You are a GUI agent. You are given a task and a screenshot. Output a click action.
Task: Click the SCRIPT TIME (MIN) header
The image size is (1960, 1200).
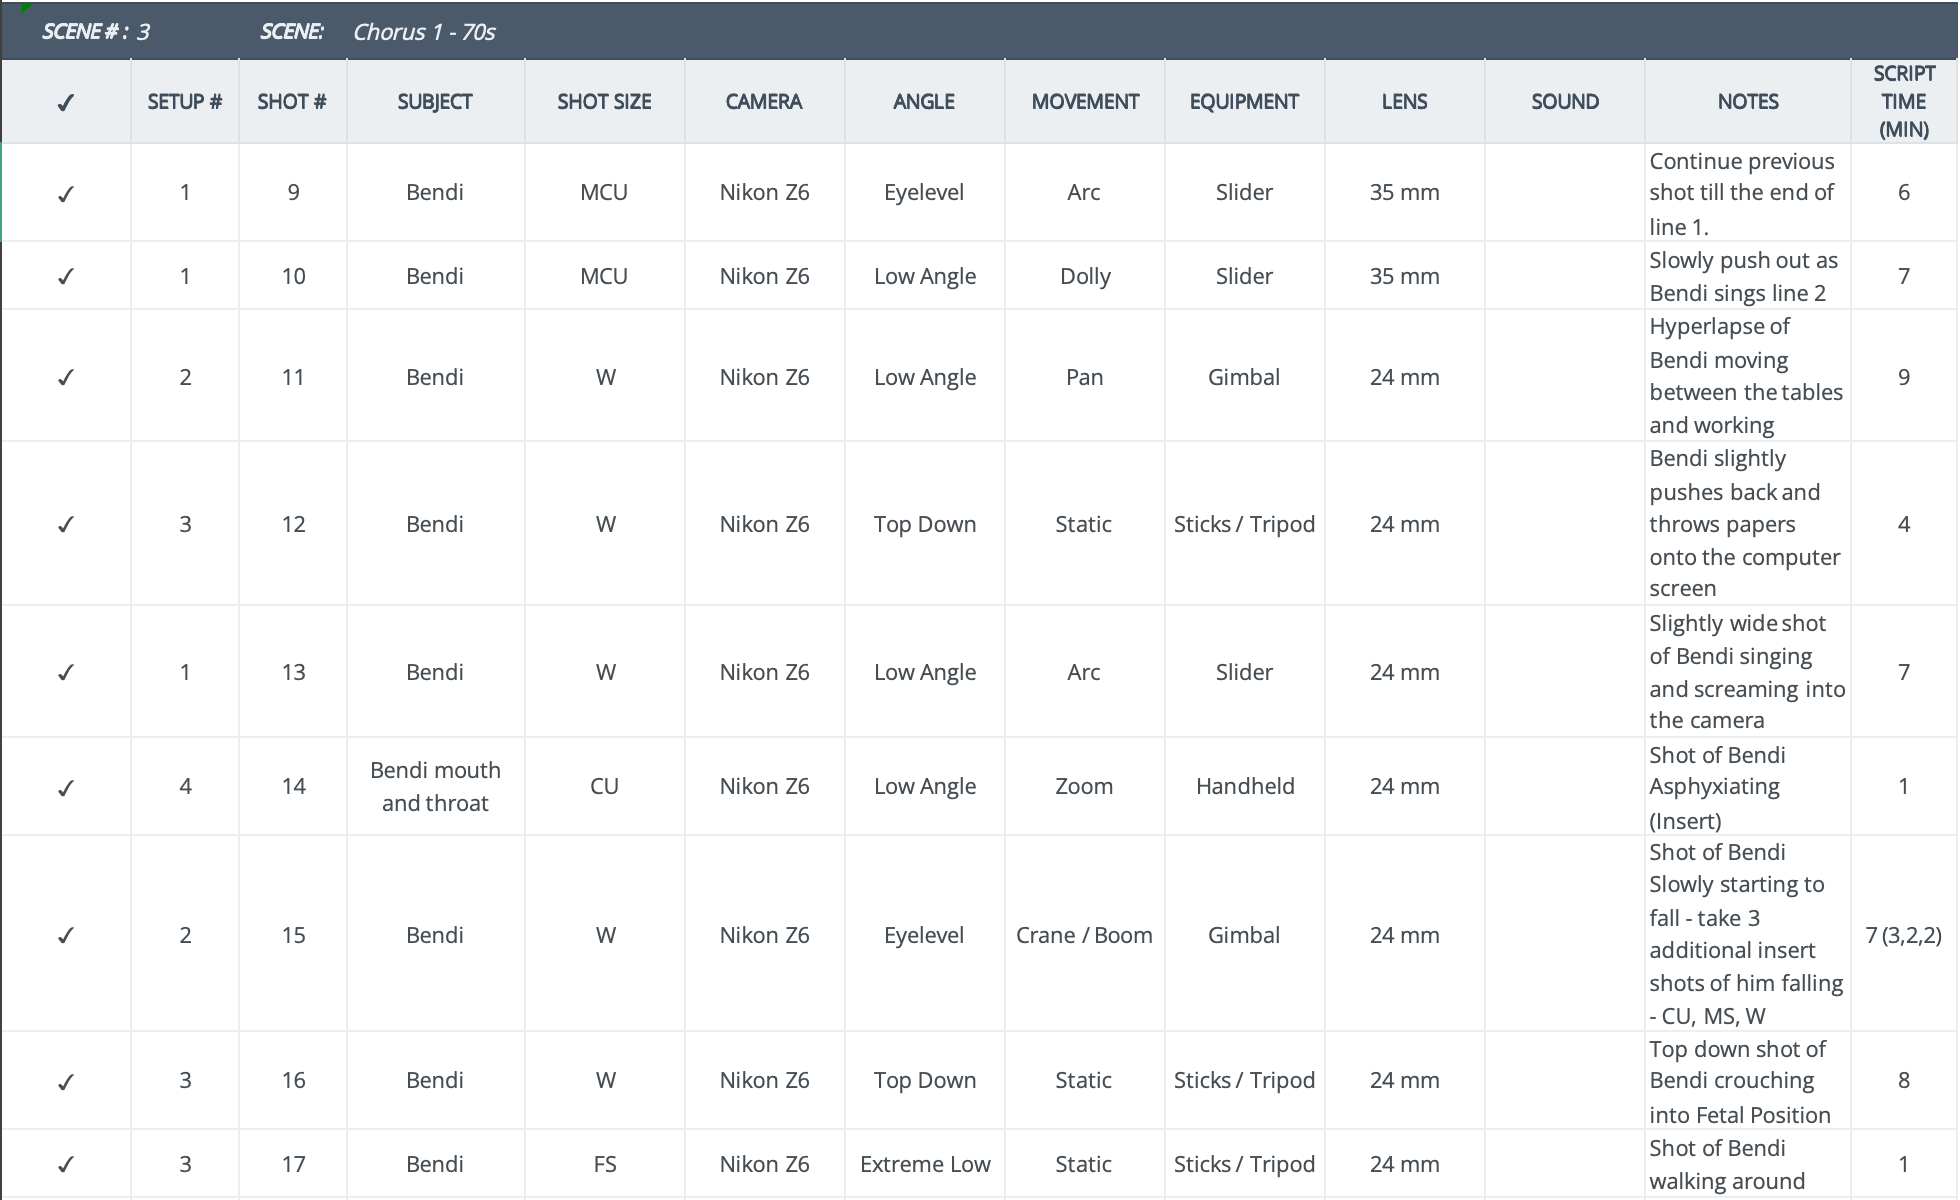click(x=1903, y=102)
